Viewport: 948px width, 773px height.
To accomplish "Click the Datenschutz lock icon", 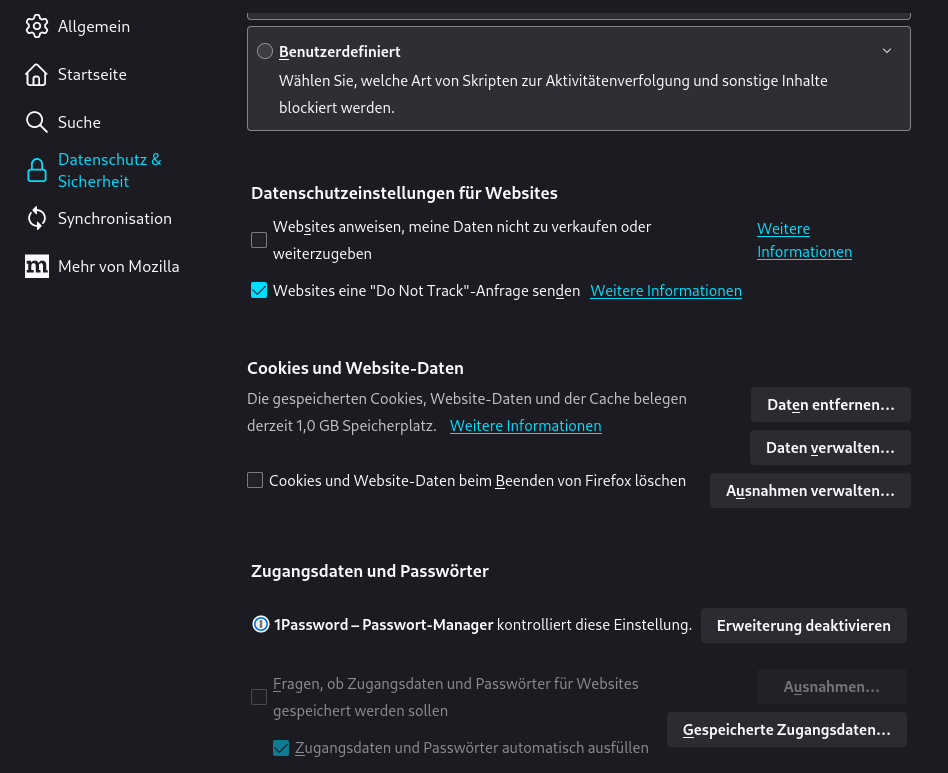I will (x=37, y=170).
